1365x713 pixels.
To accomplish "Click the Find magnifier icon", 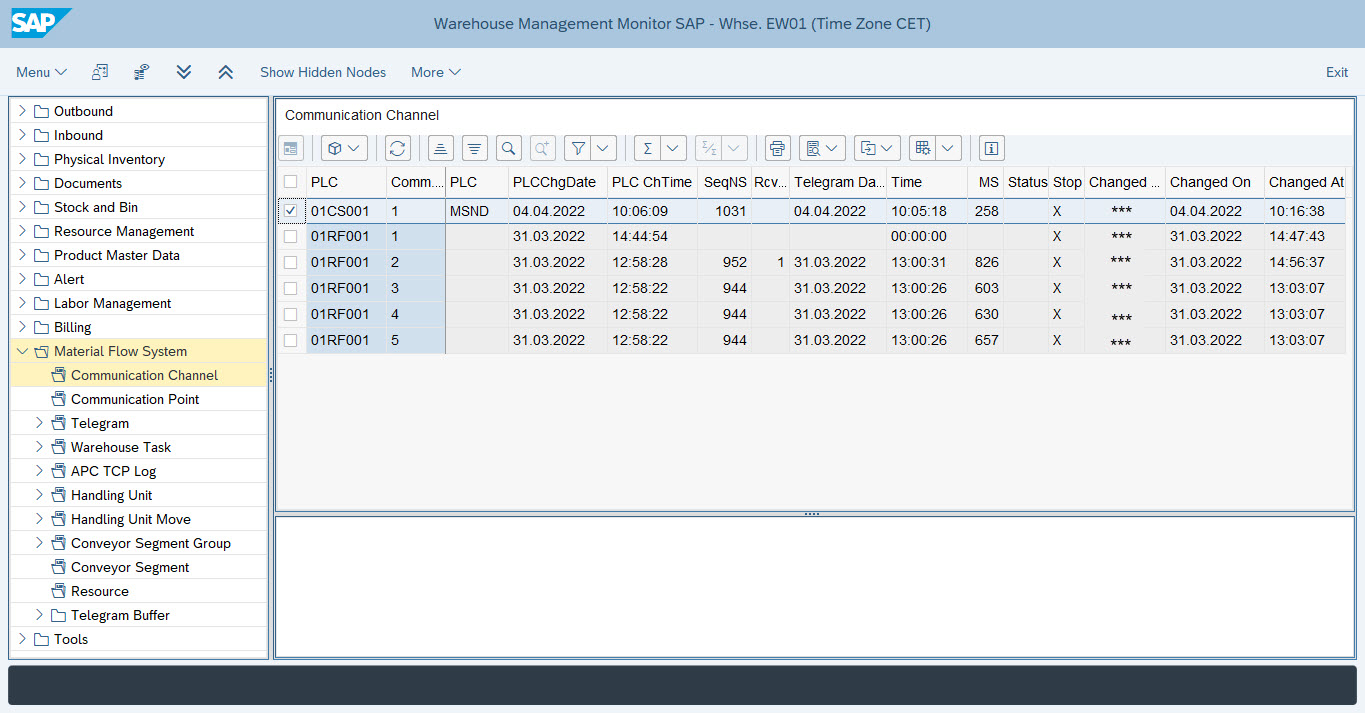I will (x=509, y=148).
